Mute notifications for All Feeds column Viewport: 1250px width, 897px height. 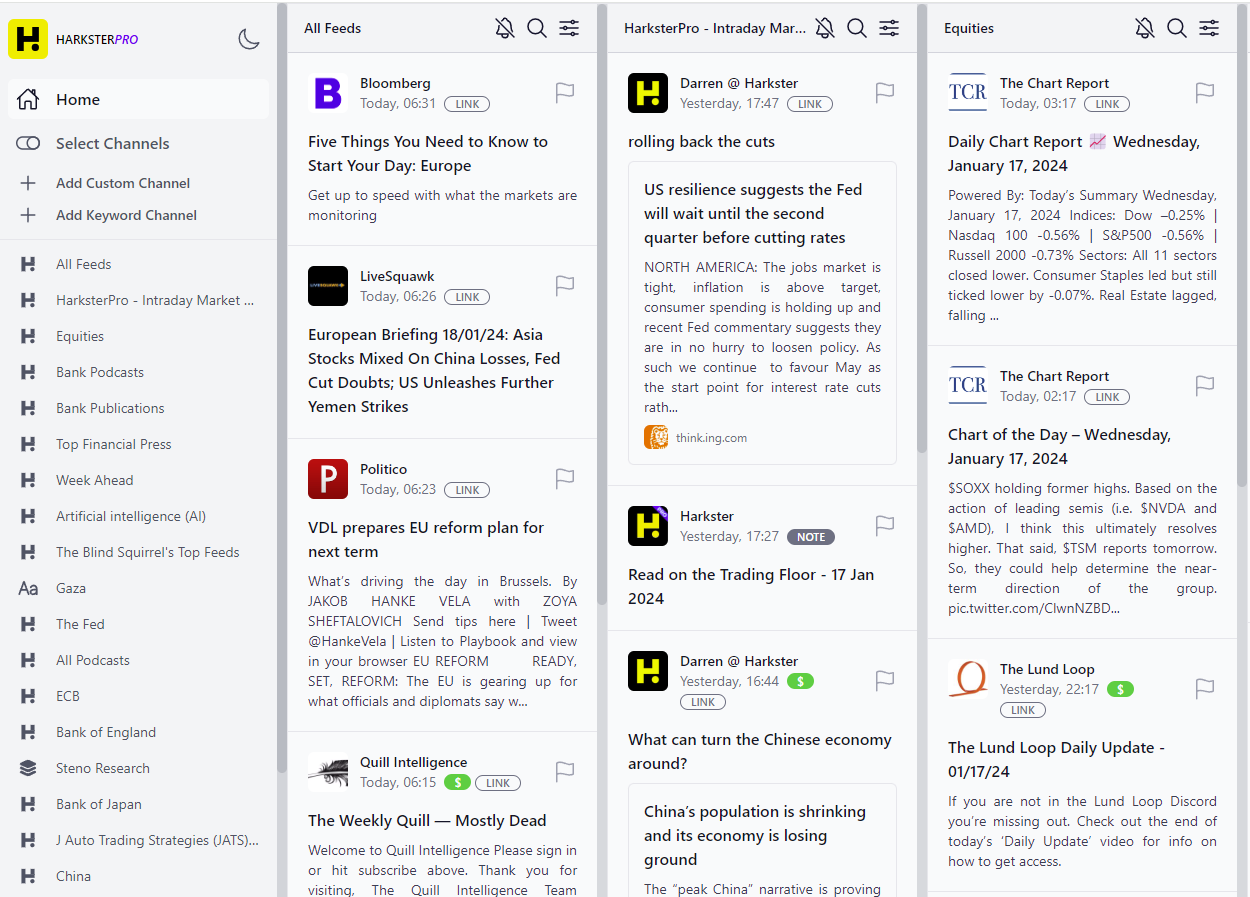(x=505, y=28)
